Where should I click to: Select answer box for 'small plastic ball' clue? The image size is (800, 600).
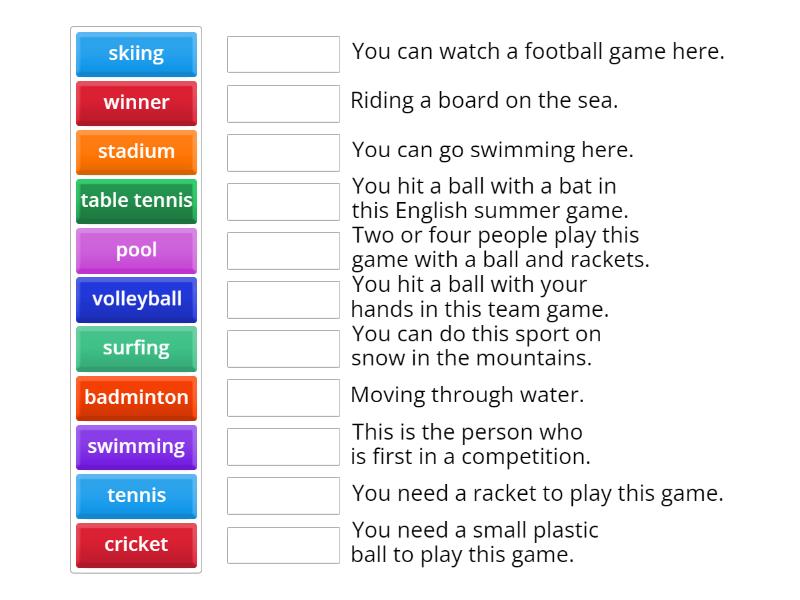[283, 545]
